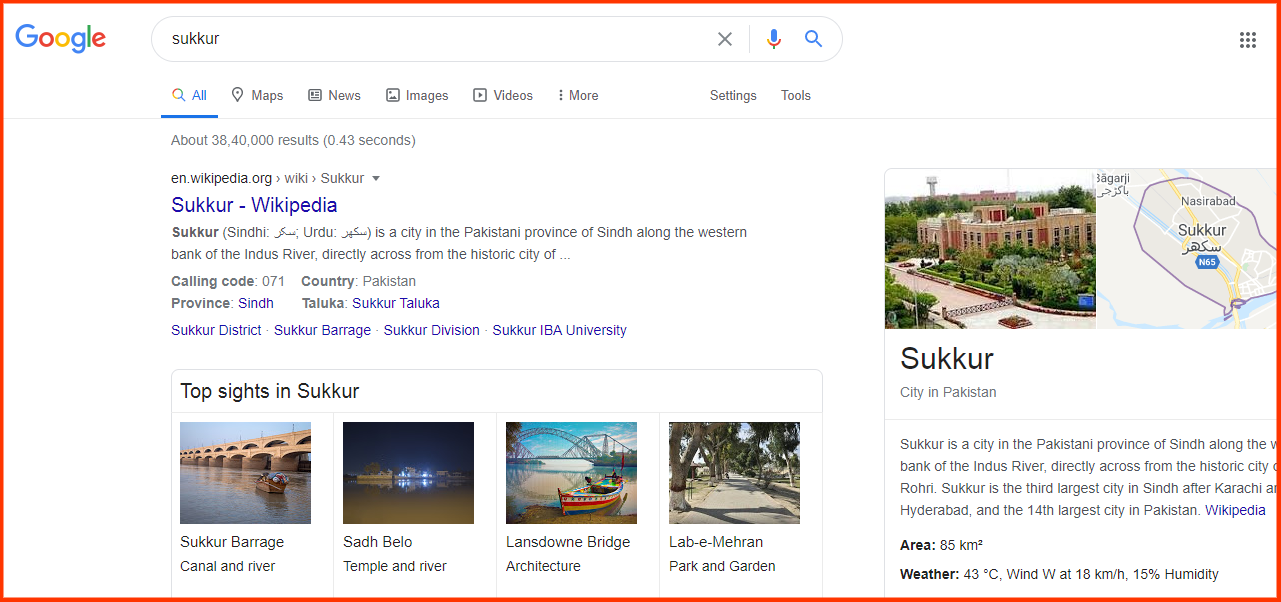Click the Calling code 071 text
Image resolution: width=1281 pixels, height=602 pixels.
click(228, 281)
